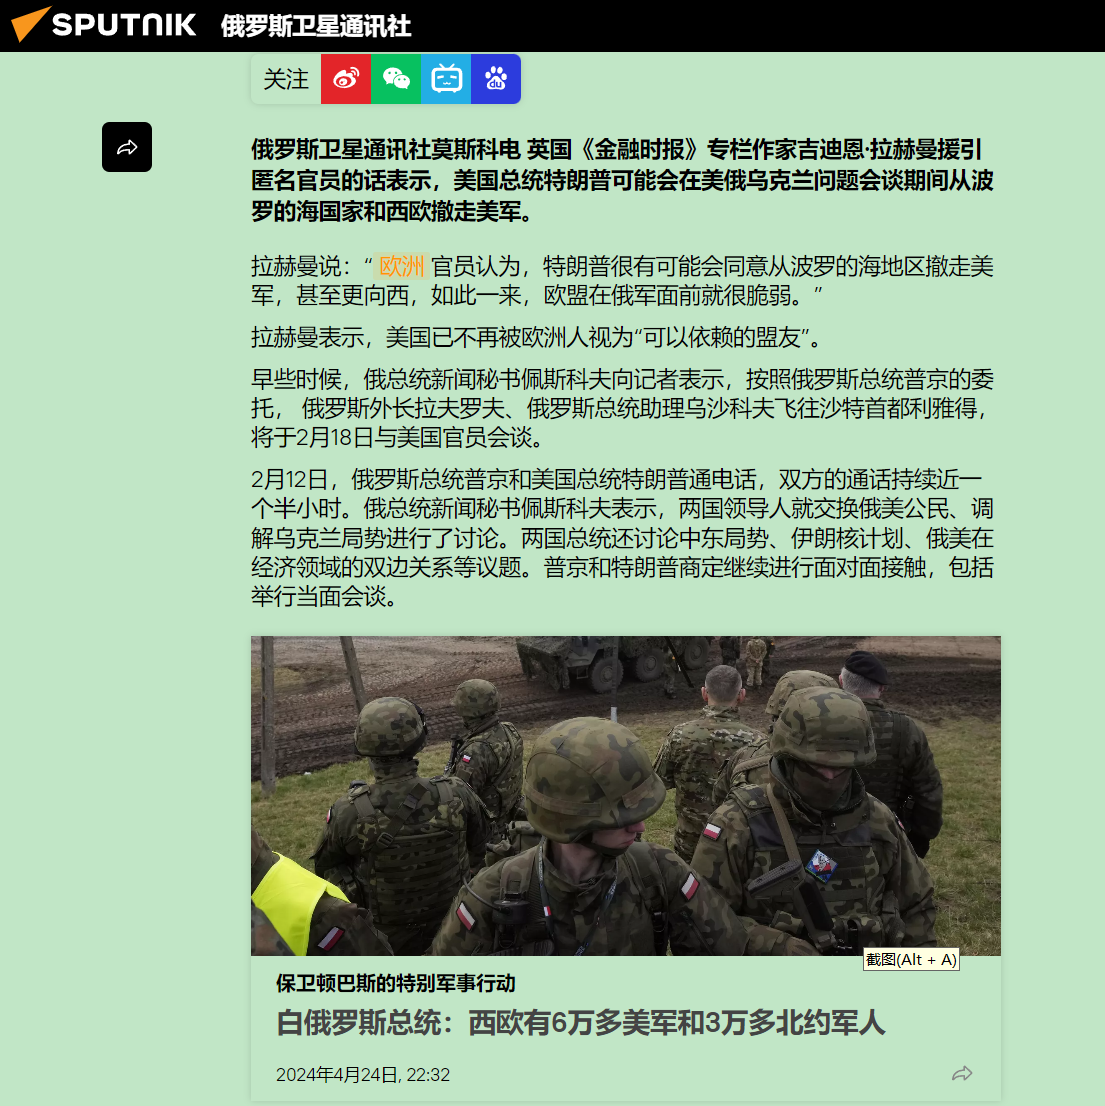Click the 关注 follow label
Screen dimensions: 1105x1106
click(x=286, y=79)
